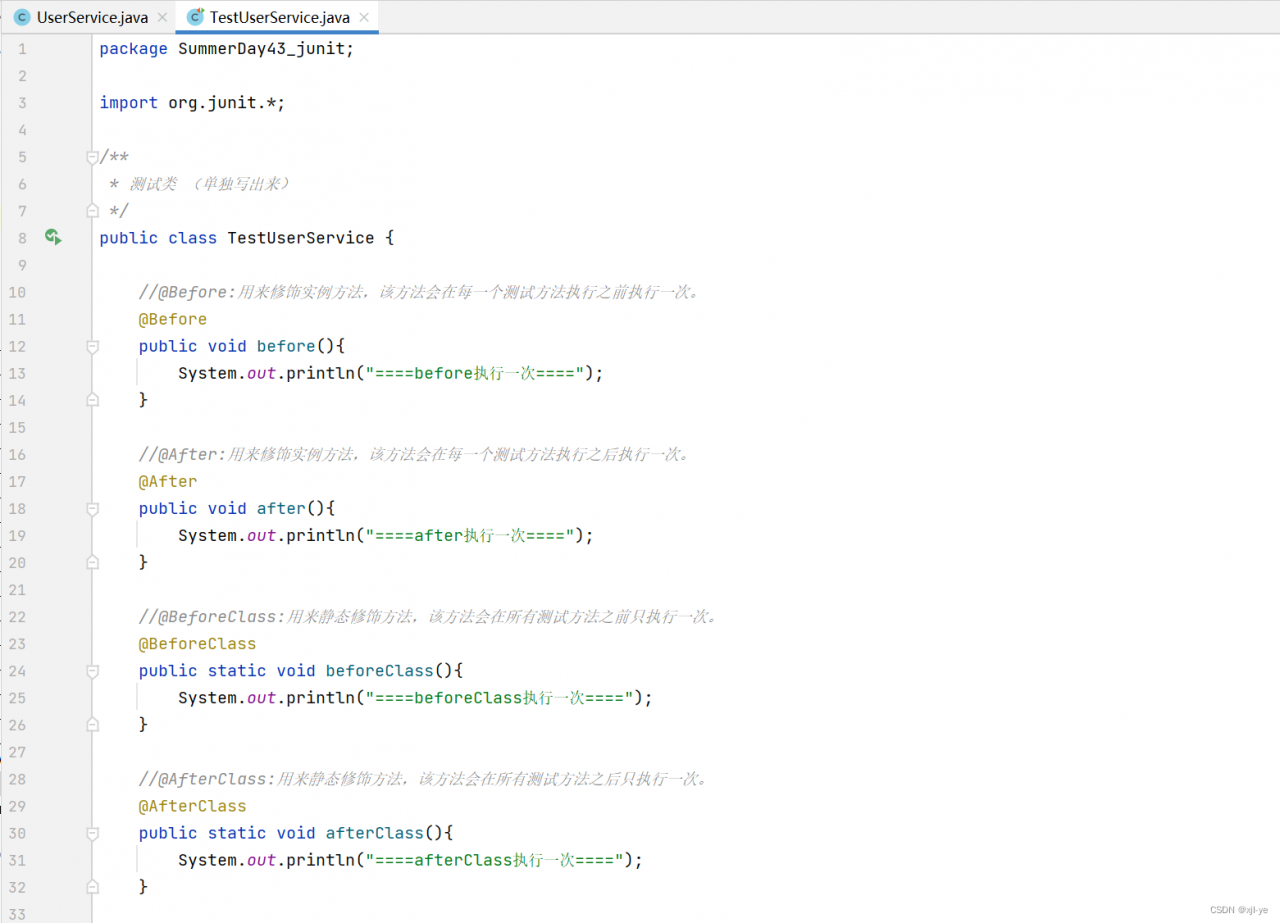1280x923 pixels.
Task: Collapse the afterClass() method fold at line 30
Action: (x=92, y=832)
